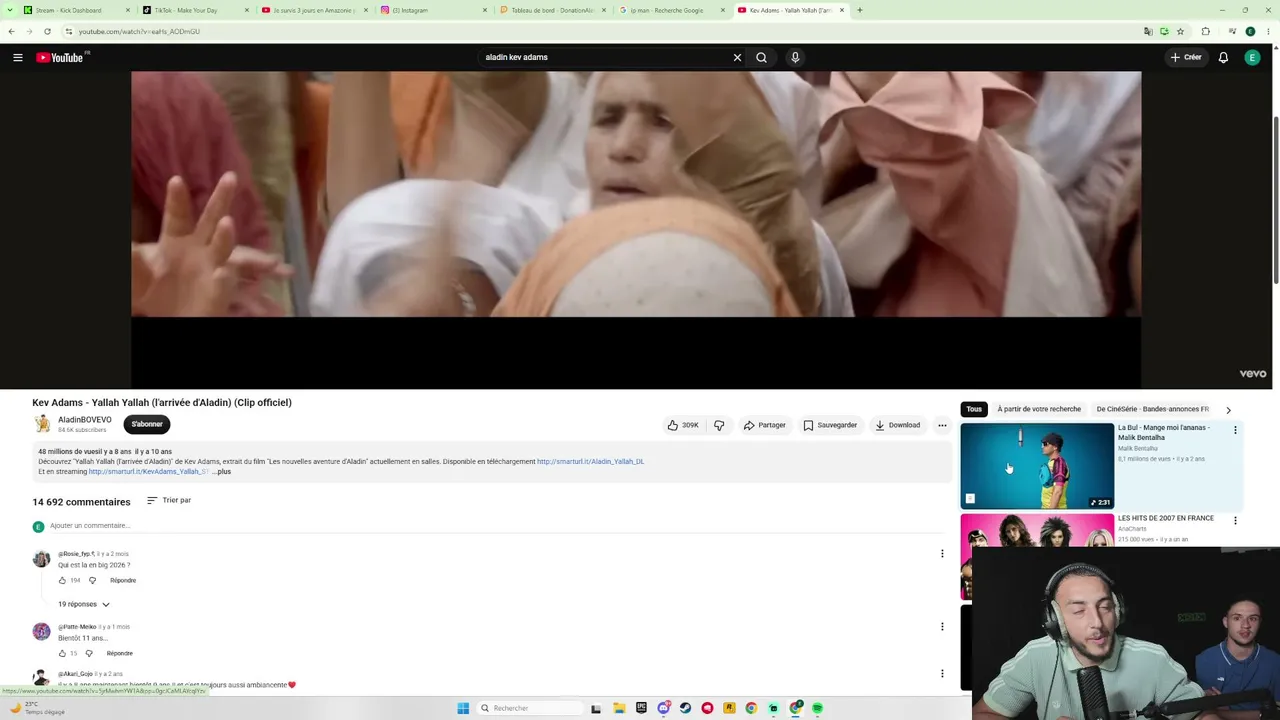This screenshot has height=720, width=1280.
Task: Open the Windows Start menu
Action: 463,708
